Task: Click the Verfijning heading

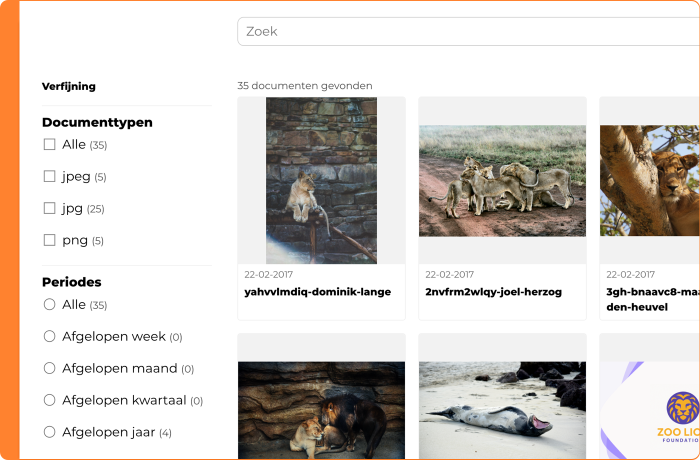Action: 69,86
